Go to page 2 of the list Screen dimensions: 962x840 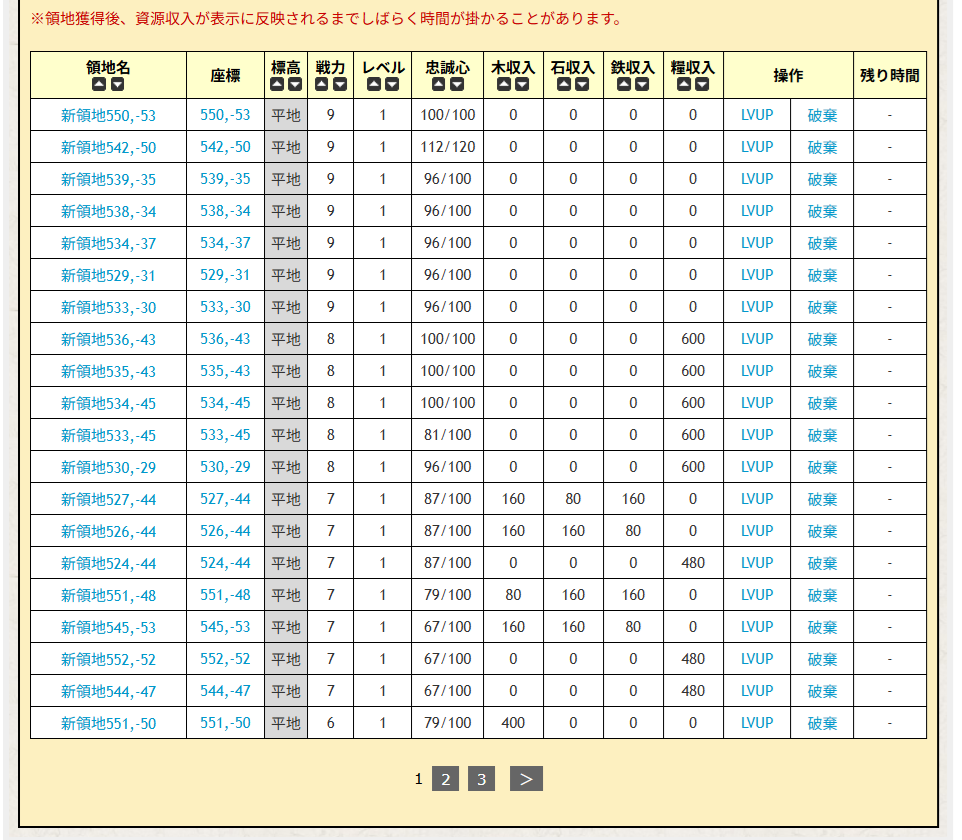tap(445, 779)
